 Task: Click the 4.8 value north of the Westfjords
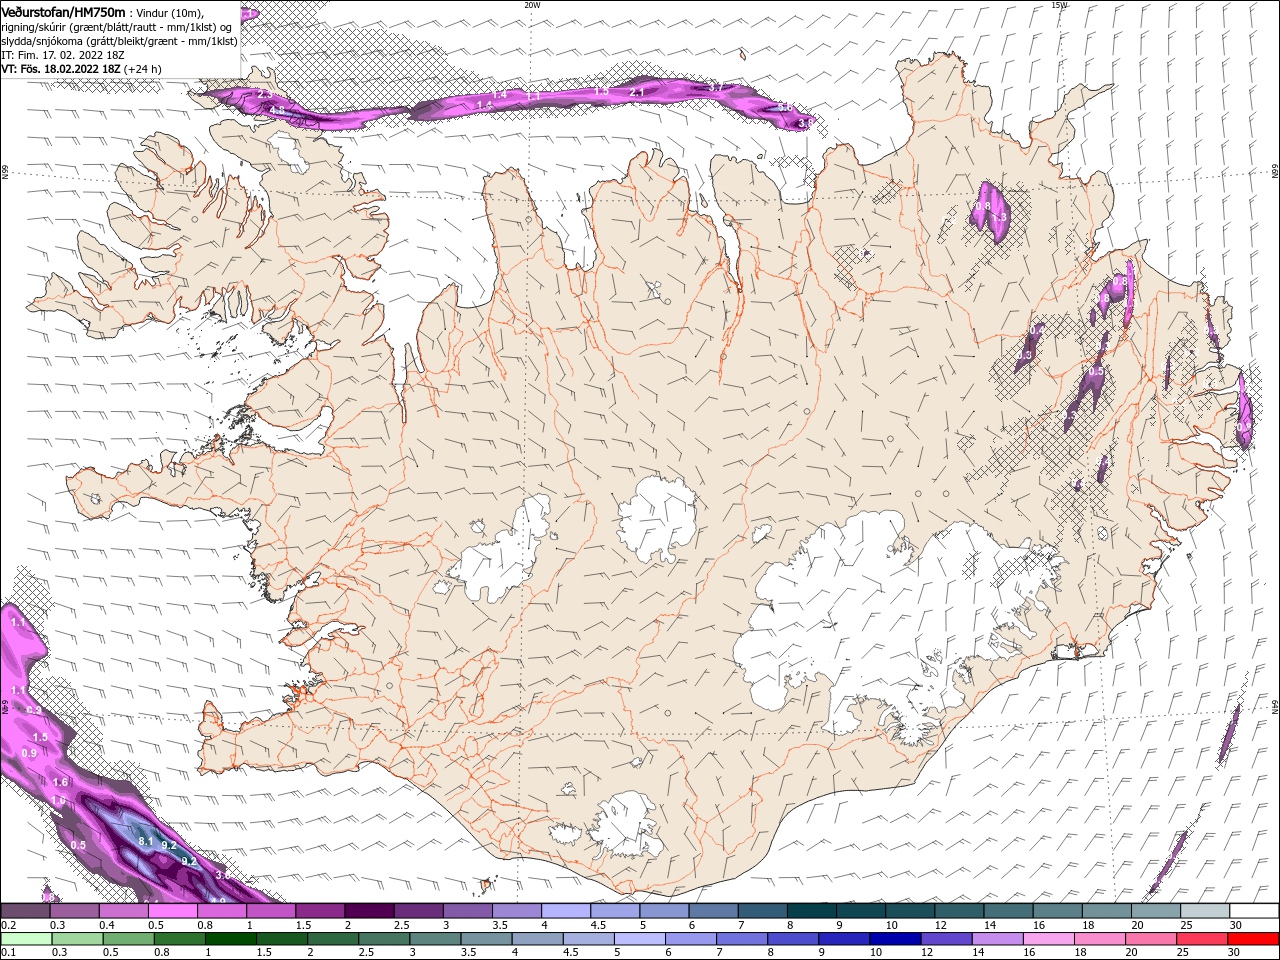[x=277, y=110]
